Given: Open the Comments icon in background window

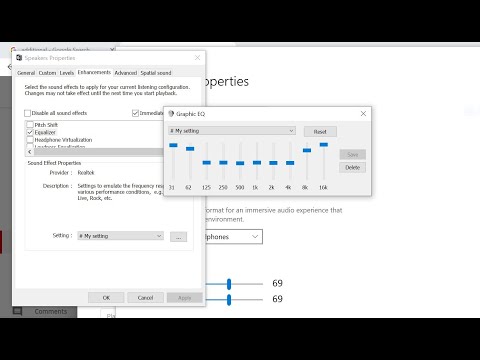Looking at the screenshot, I should point(17,311).
